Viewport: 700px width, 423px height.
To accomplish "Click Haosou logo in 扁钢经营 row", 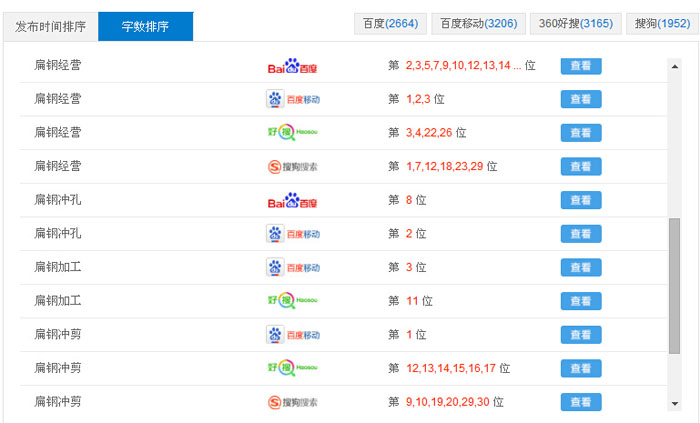I will (x=292, y=133).
